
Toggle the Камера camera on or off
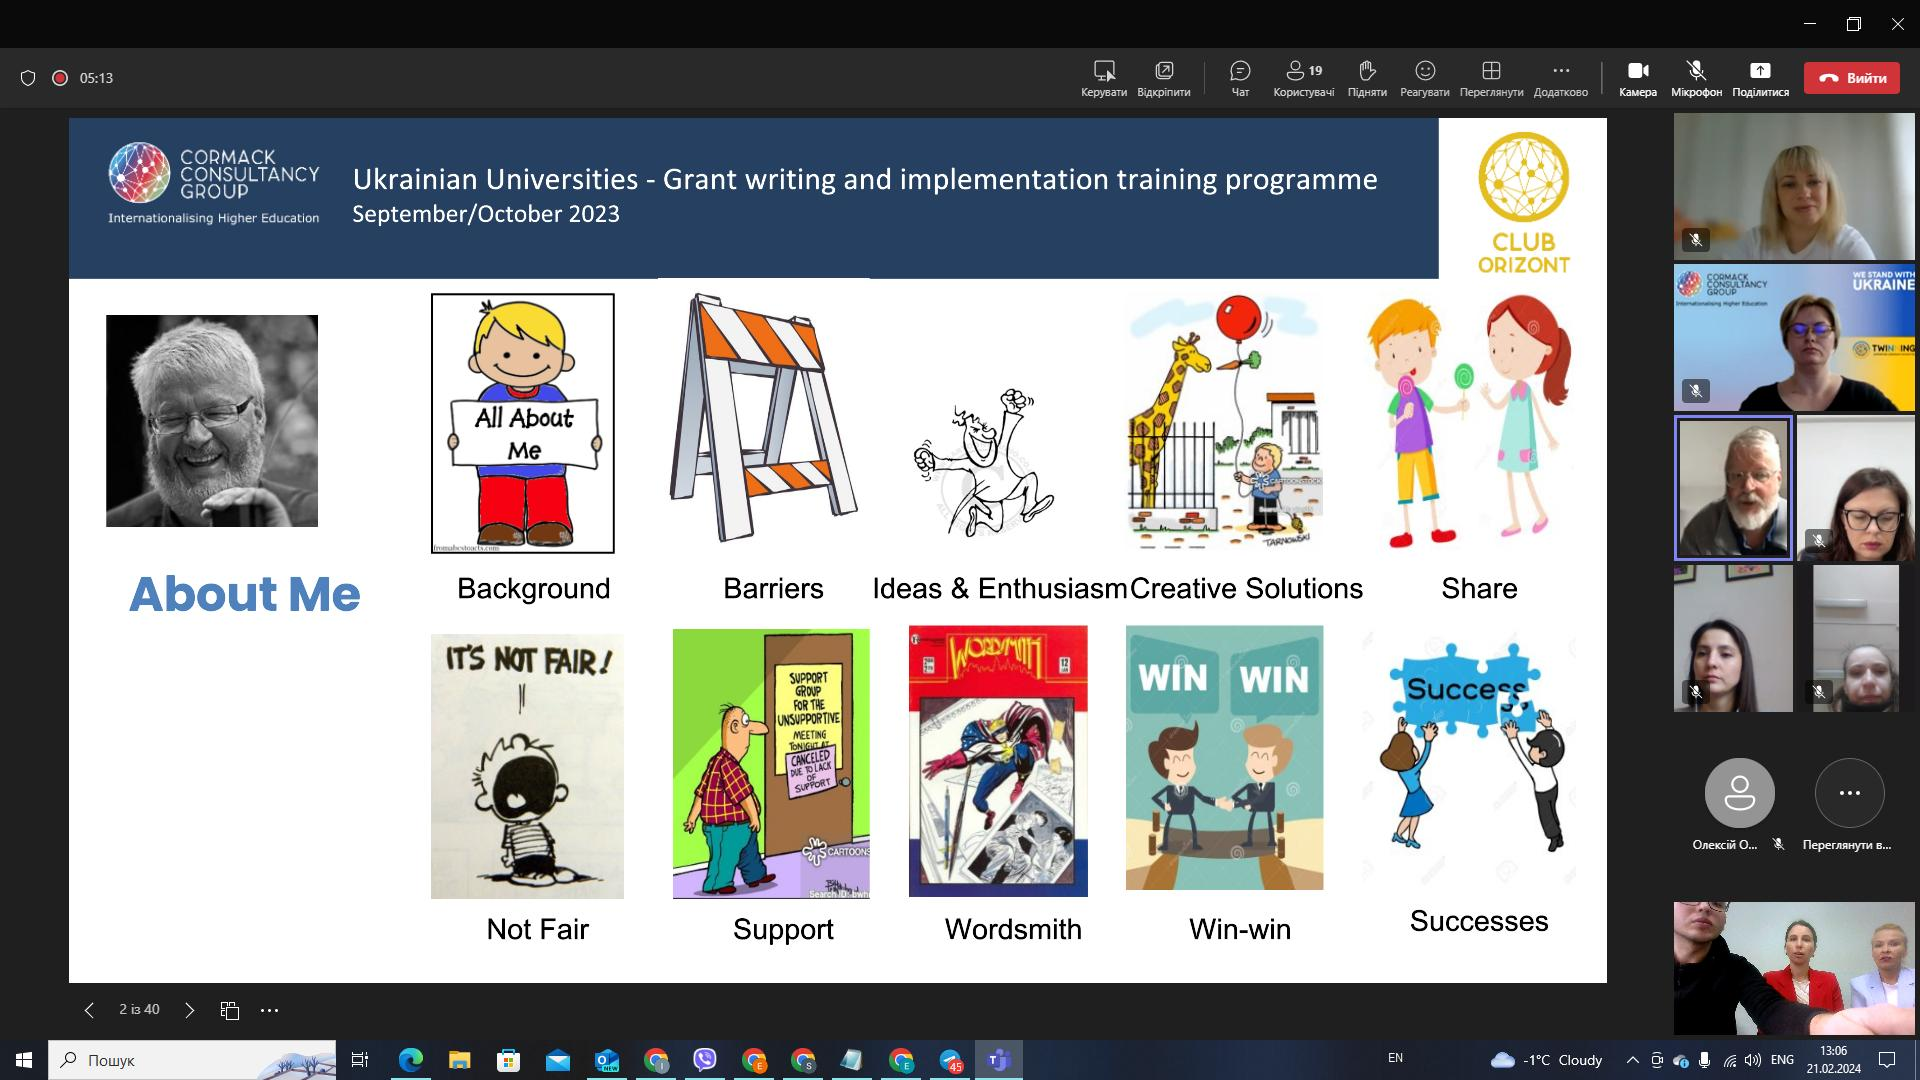pyautogui.click(x=1638, y=78)
